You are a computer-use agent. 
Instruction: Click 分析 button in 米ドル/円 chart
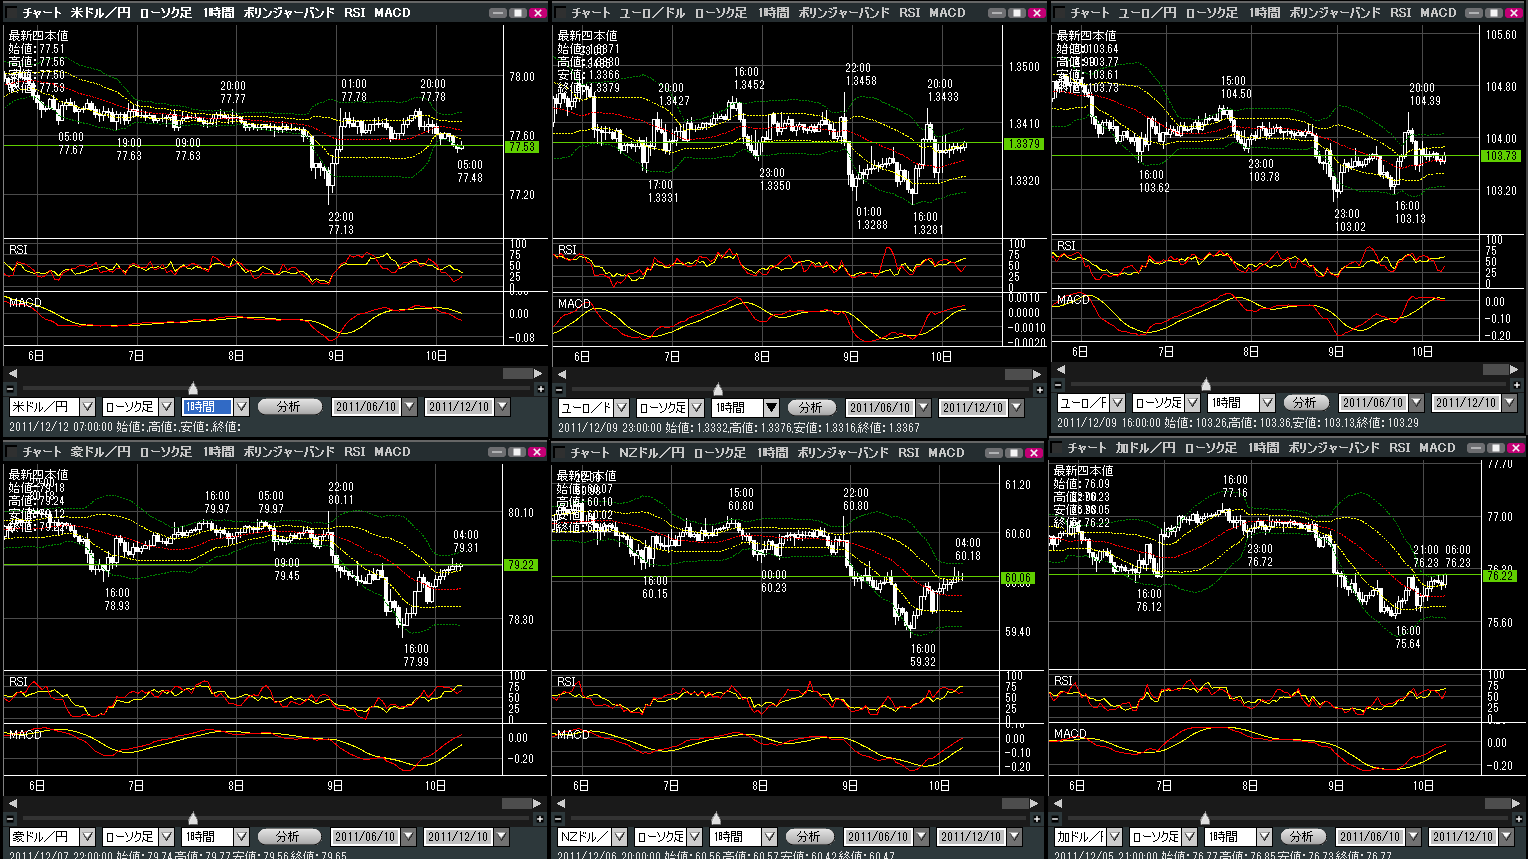[290, 407]
